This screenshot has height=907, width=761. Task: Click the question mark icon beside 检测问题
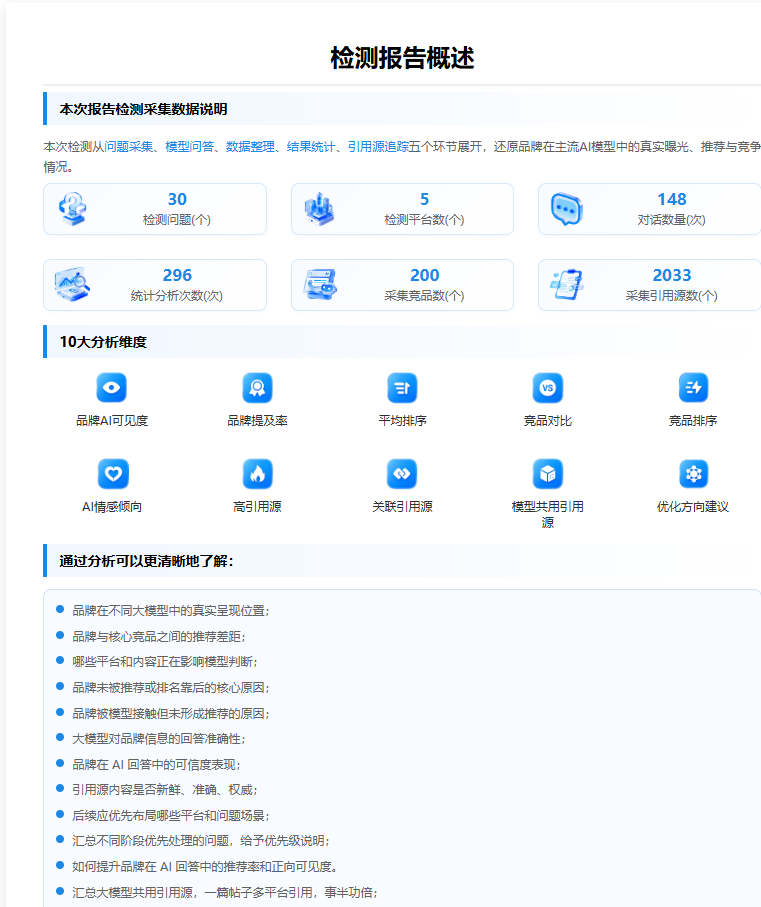click(x=72, y=209)
